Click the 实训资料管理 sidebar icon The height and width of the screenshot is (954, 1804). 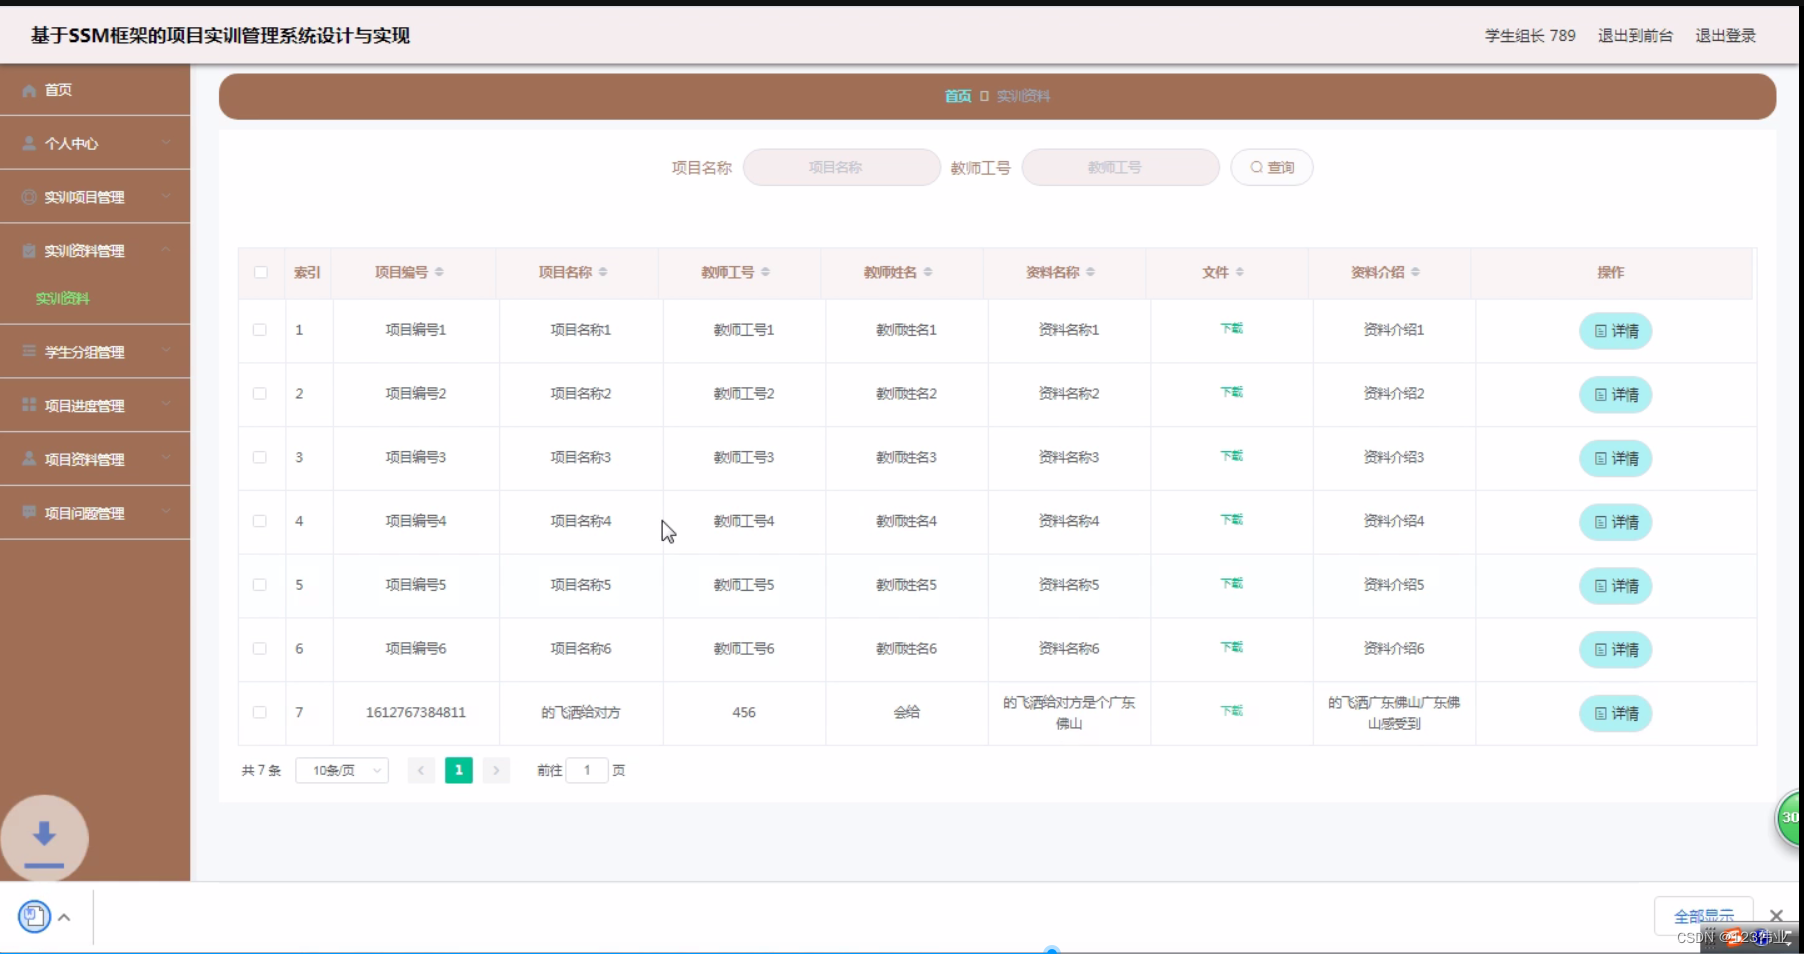click(x=28, y=250)
